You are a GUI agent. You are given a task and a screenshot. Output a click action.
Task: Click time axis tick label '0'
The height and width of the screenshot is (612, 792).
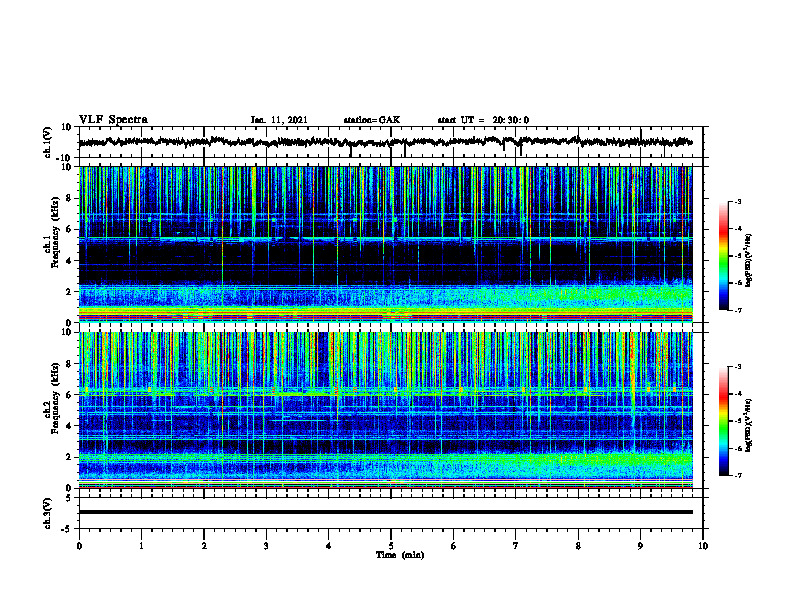79,546
